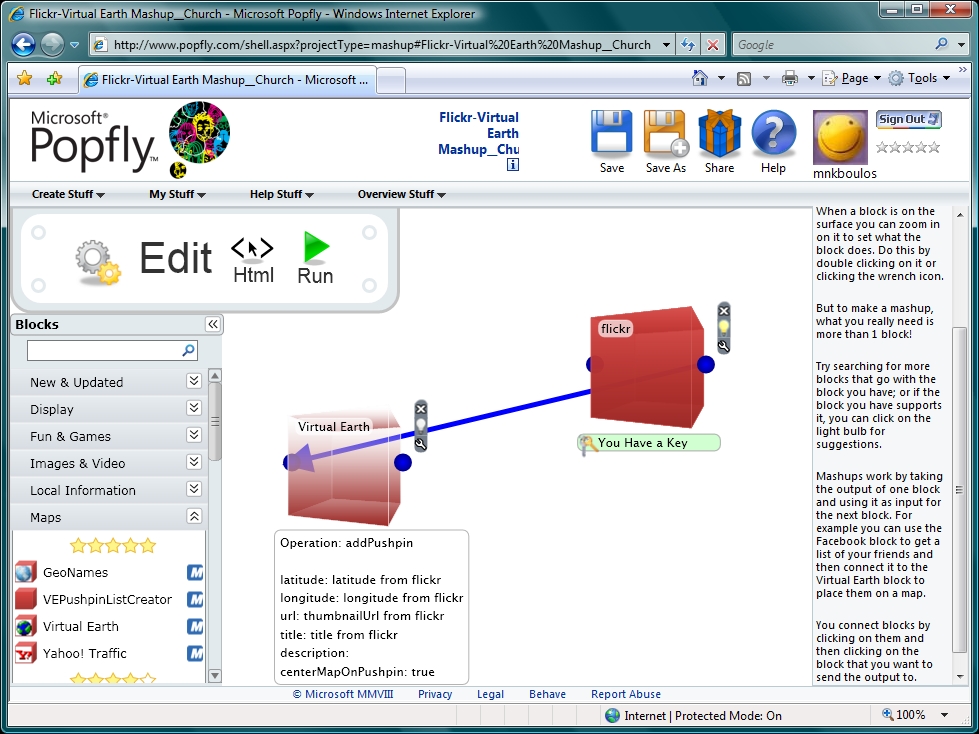Click the Favorites star icon

tap(24, 79)
